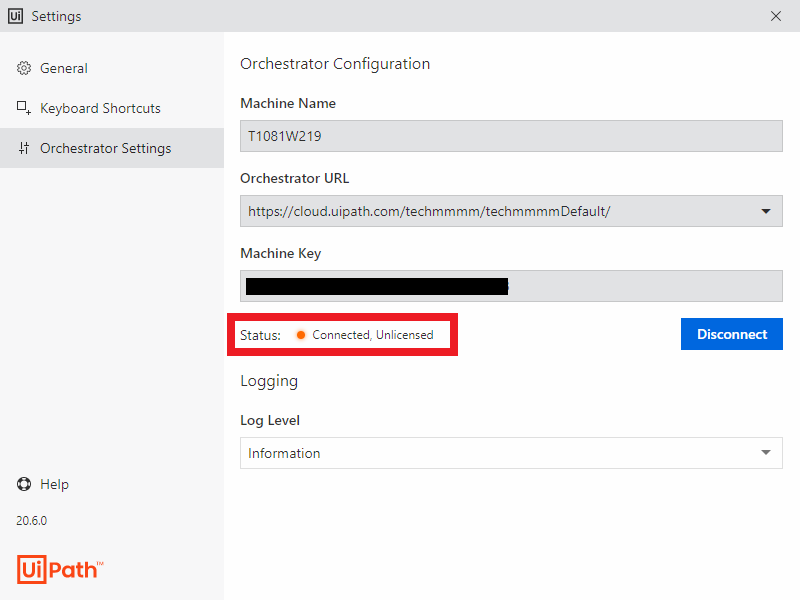The image size is (800, 600).
Task: Select the Orchestrator Settings tab
Action: coord(105,148)
